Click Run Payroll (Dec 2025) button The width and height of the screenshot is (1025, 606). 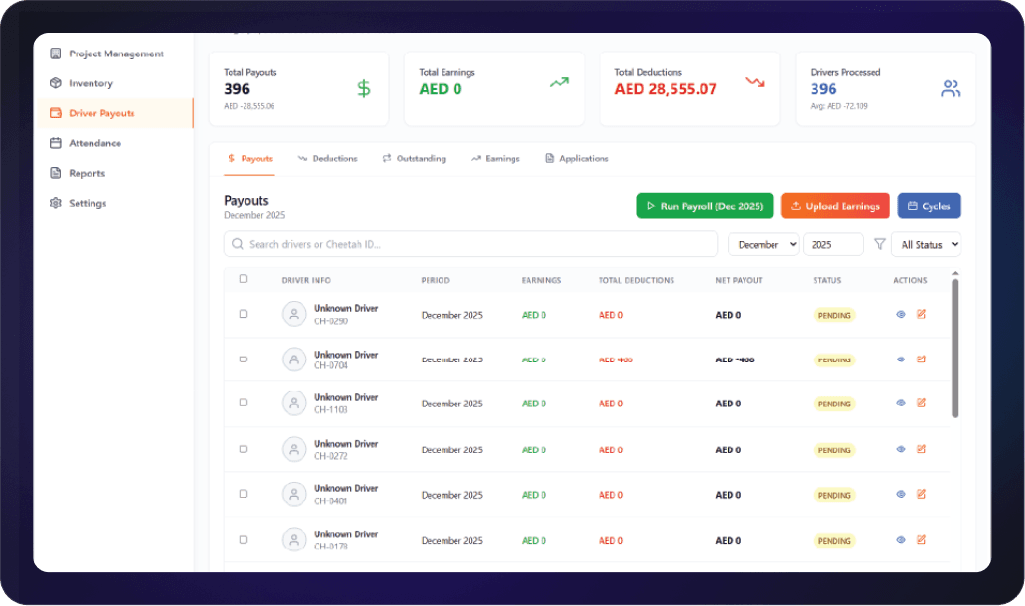[705, 206]
